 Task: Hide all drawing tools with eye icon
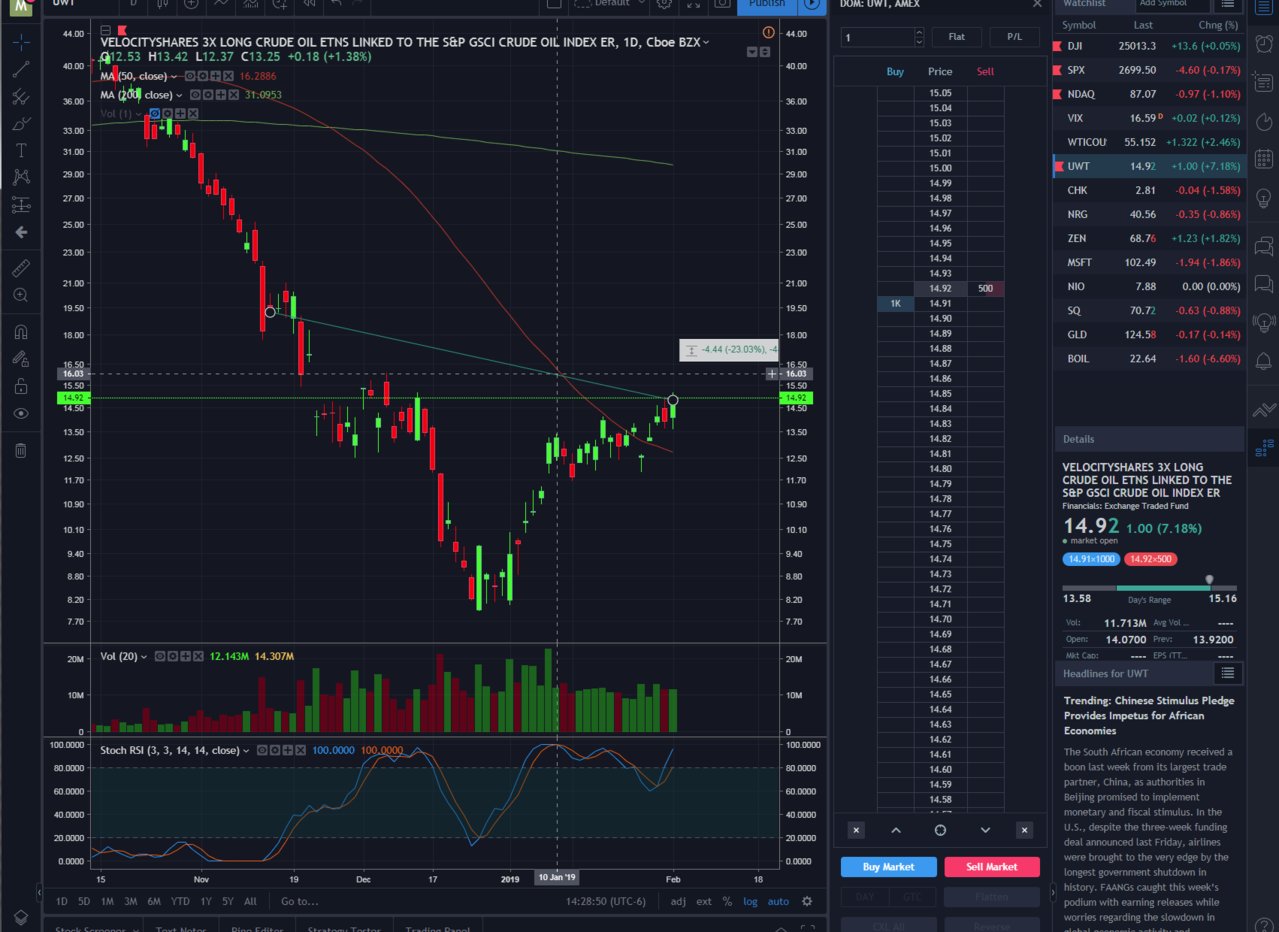21,413
